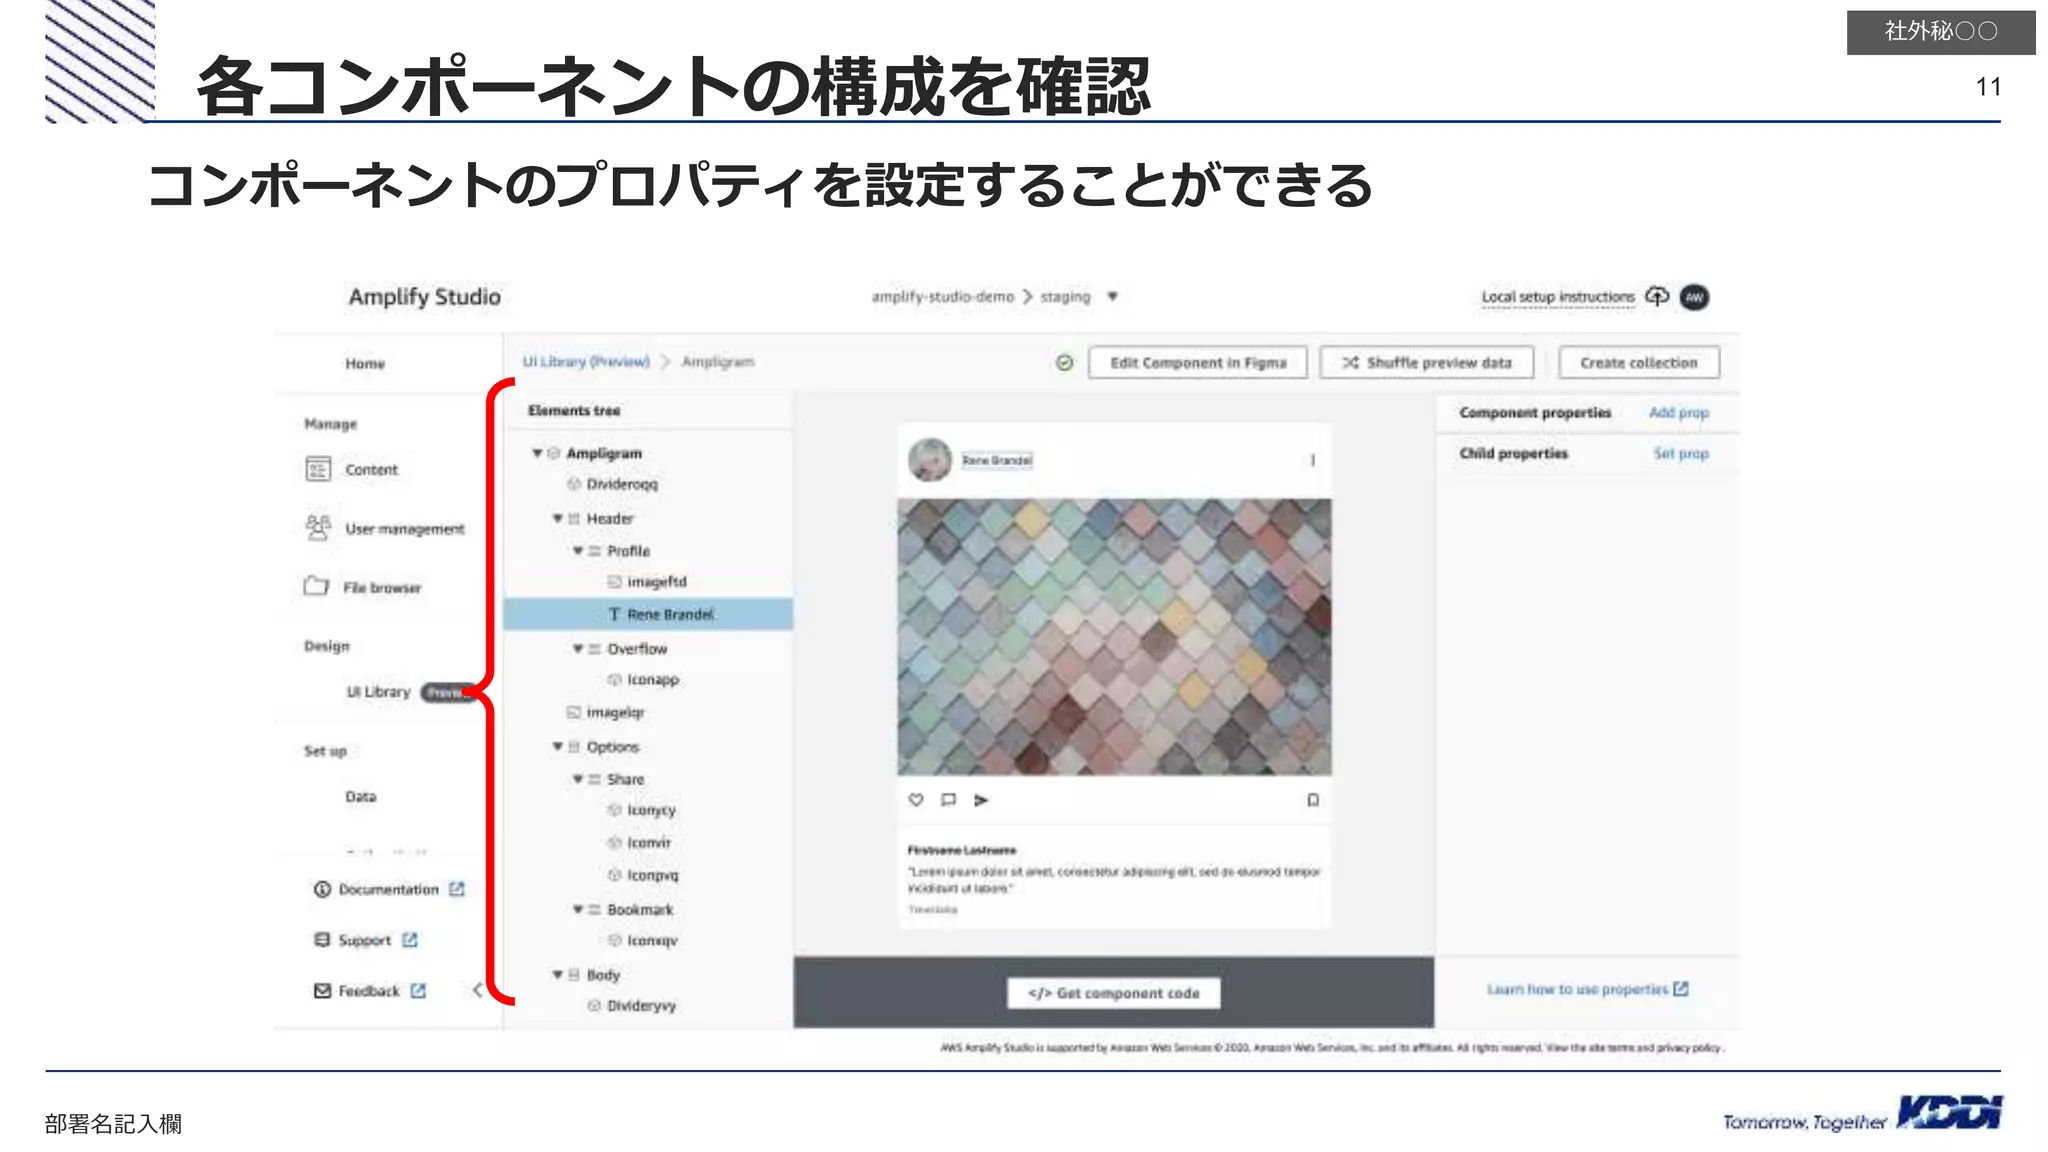2048x1152 pixels.
Task: Collapse the Ampligram tree root
Action: click(537, 453)
